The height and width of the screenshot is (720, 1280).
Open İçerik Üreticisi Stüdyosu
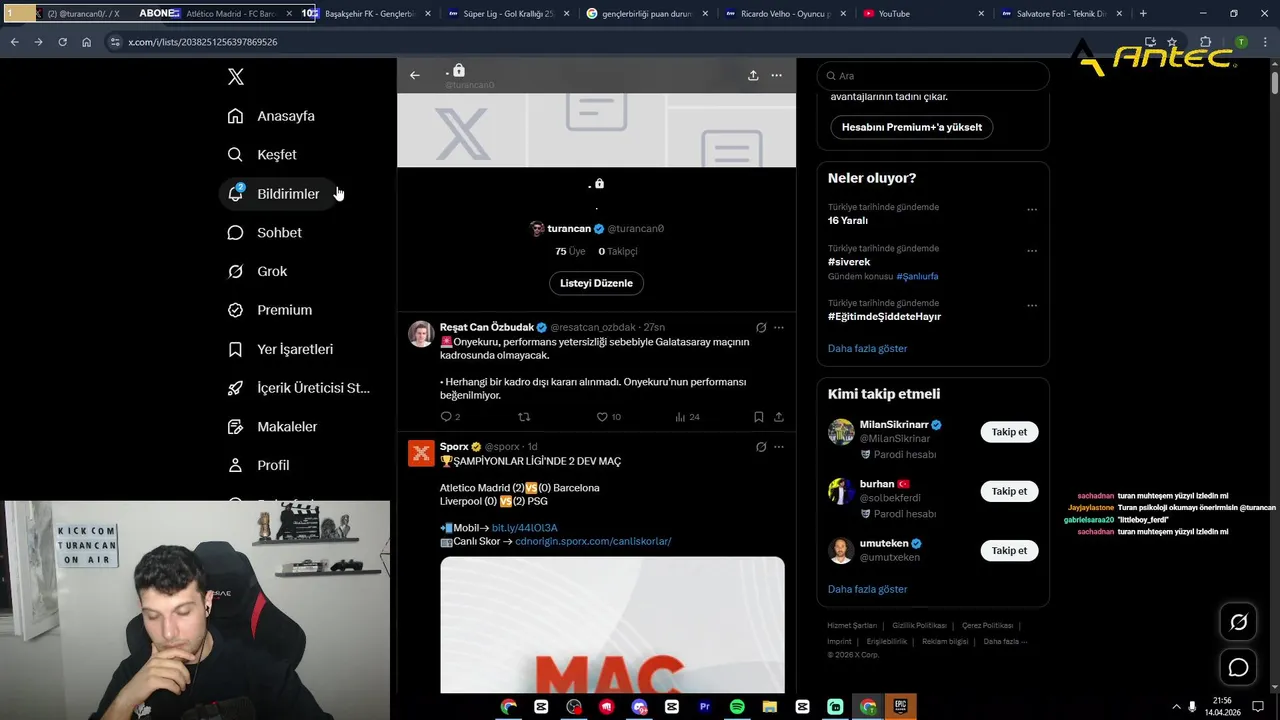(299, 388)
